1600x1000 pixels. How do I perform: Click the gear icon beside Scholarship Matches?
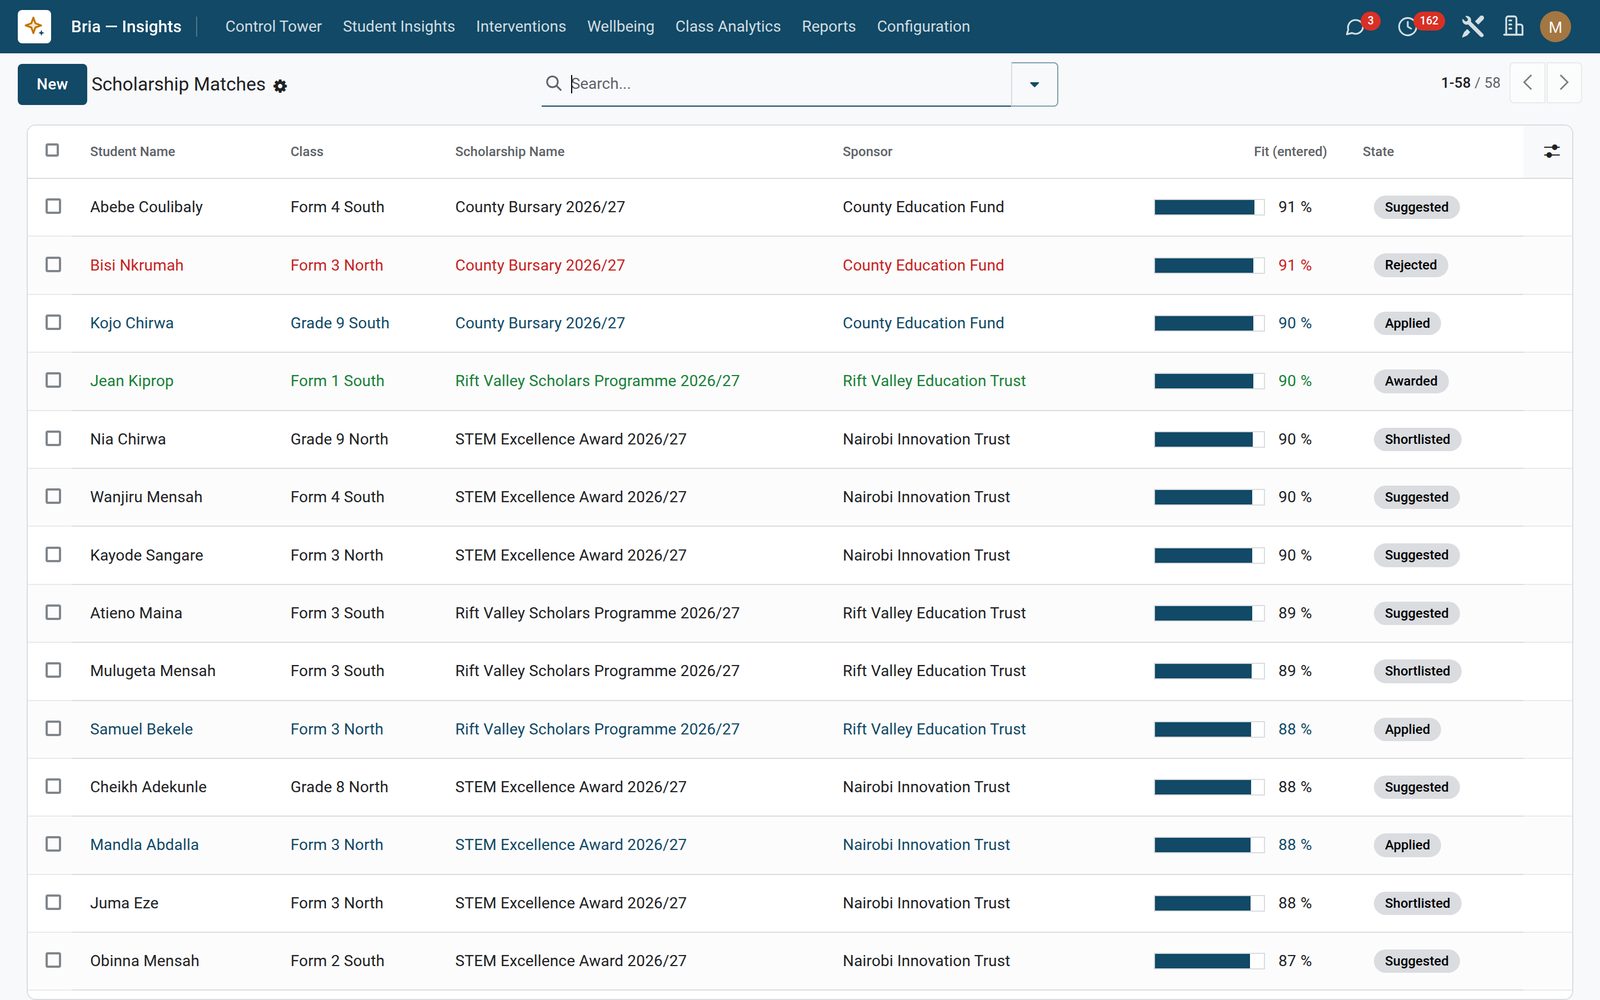coord(280,86)
